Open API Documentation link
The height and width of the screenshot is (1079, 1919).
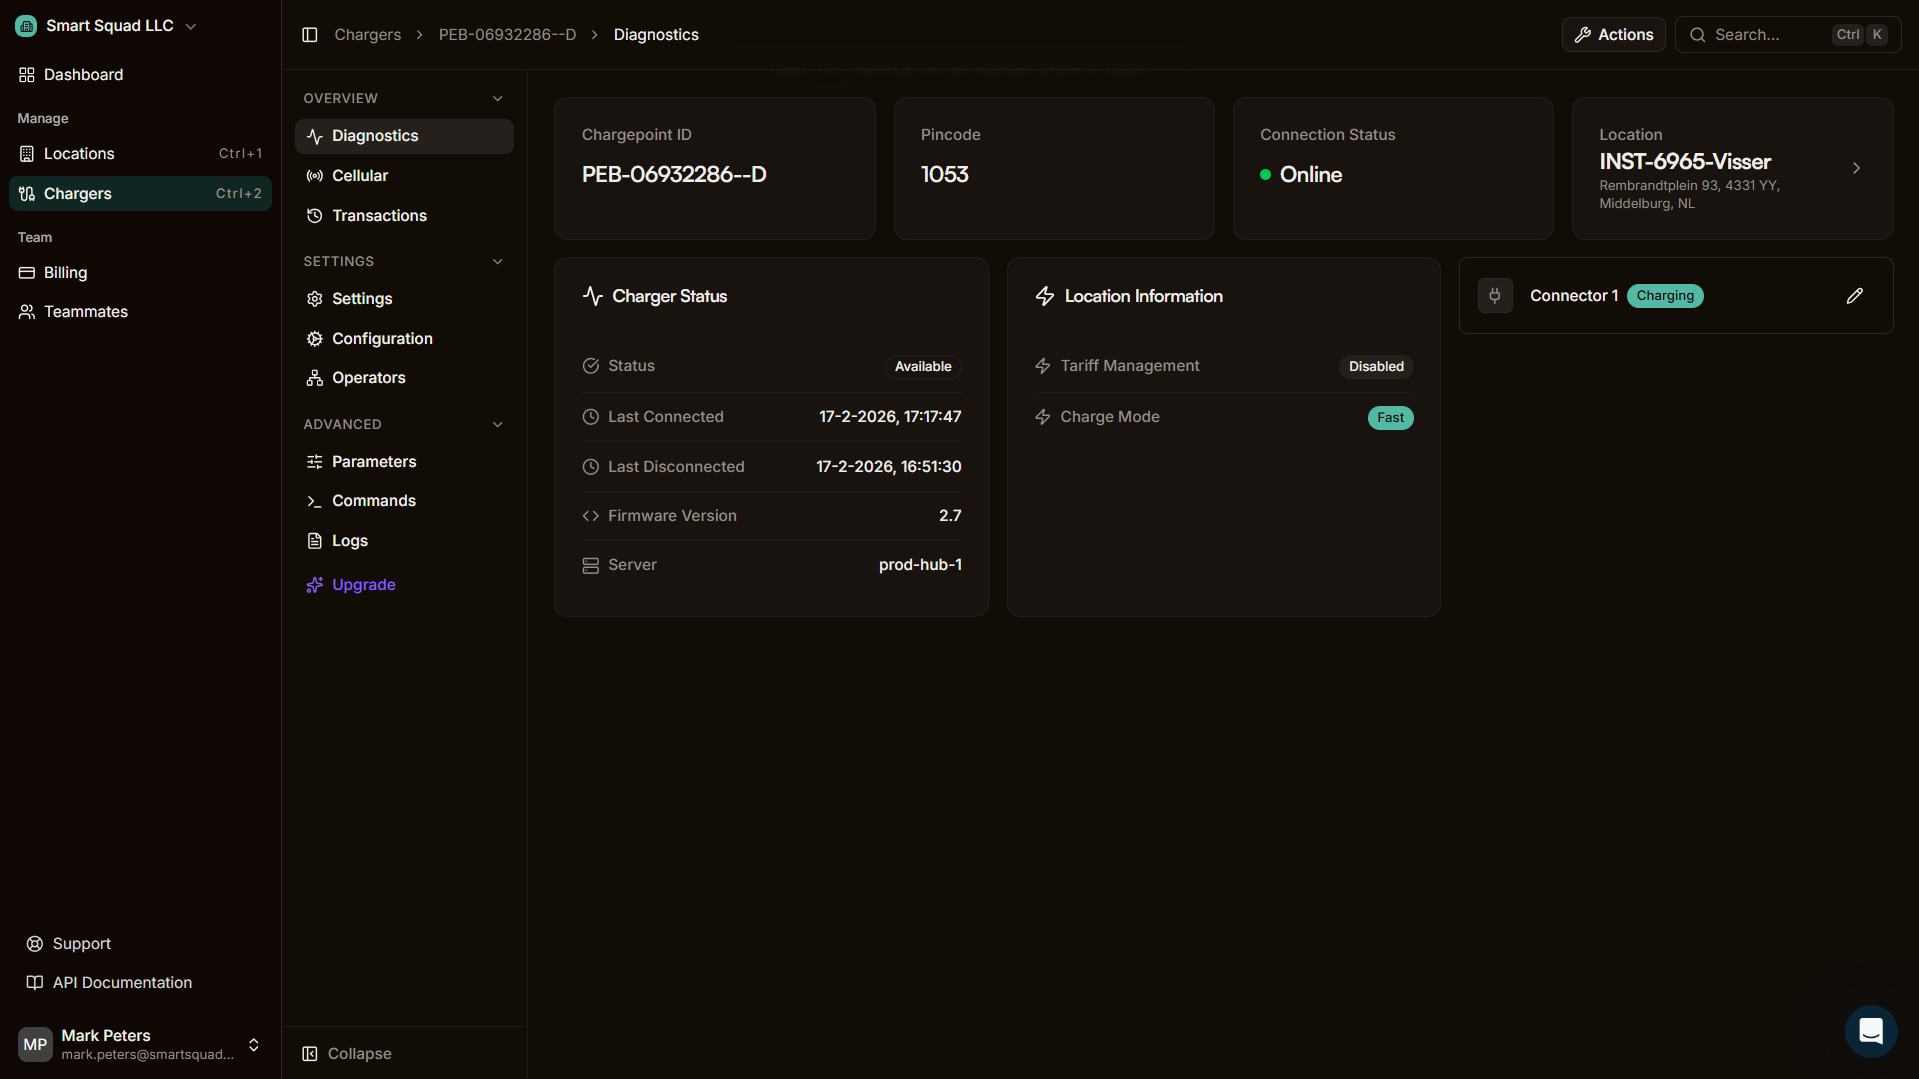pyautogui.click(x=122, y=982)
